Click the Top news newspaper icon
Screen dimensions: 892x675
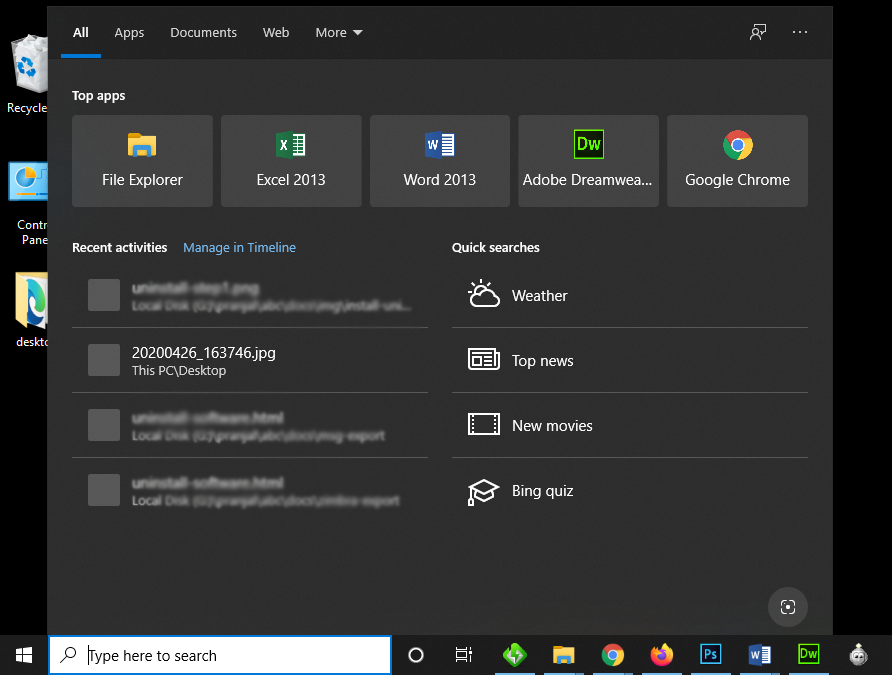click(484, 359)
